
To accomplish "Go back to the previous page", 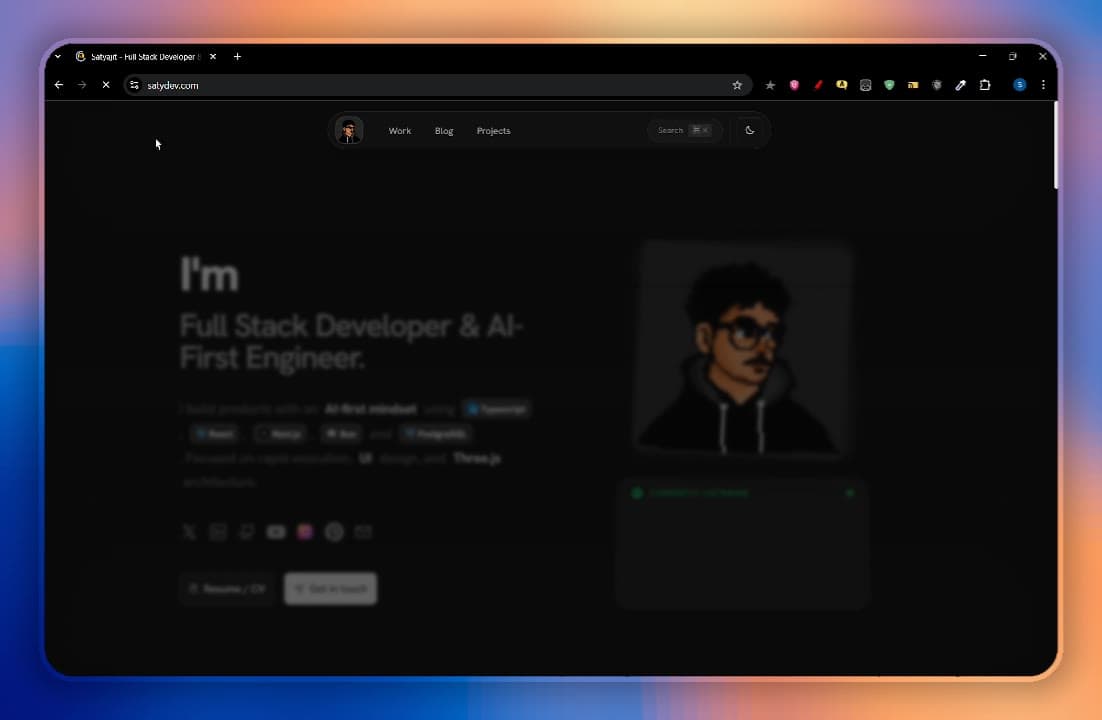I will tap(59, 85).
